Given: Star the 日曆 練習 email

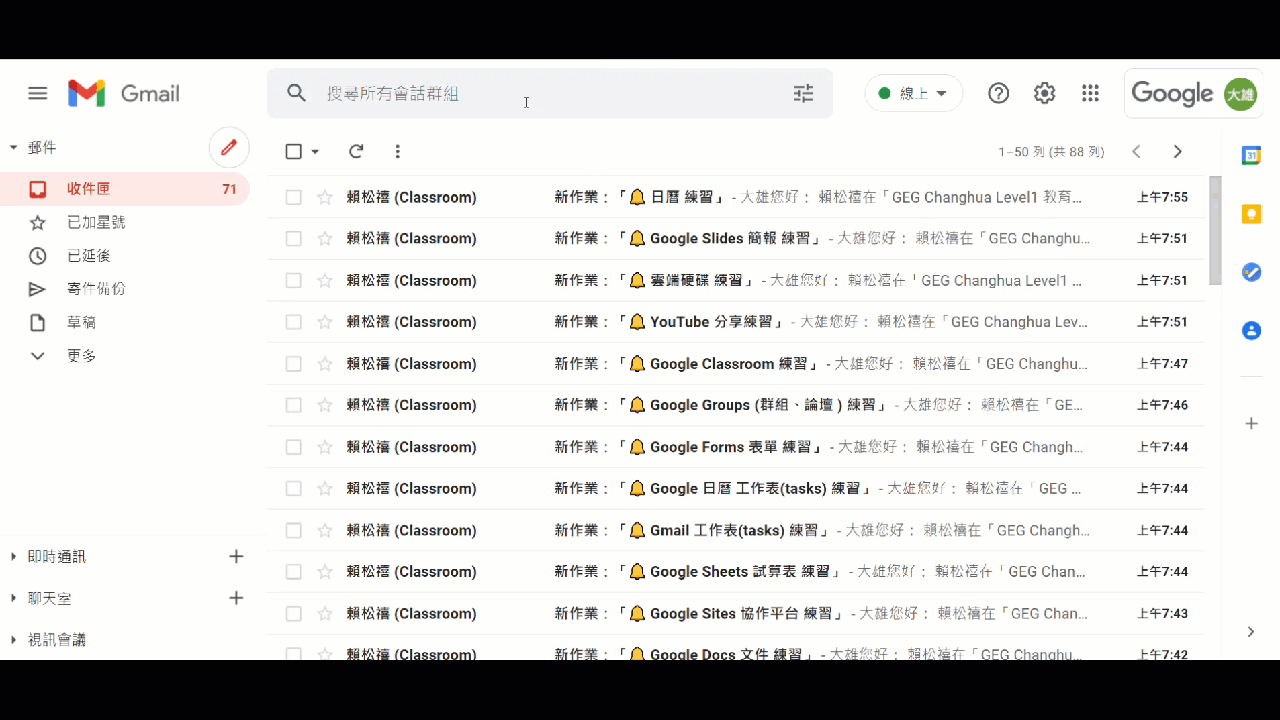Looking at the screenshot, I should 325,197.
